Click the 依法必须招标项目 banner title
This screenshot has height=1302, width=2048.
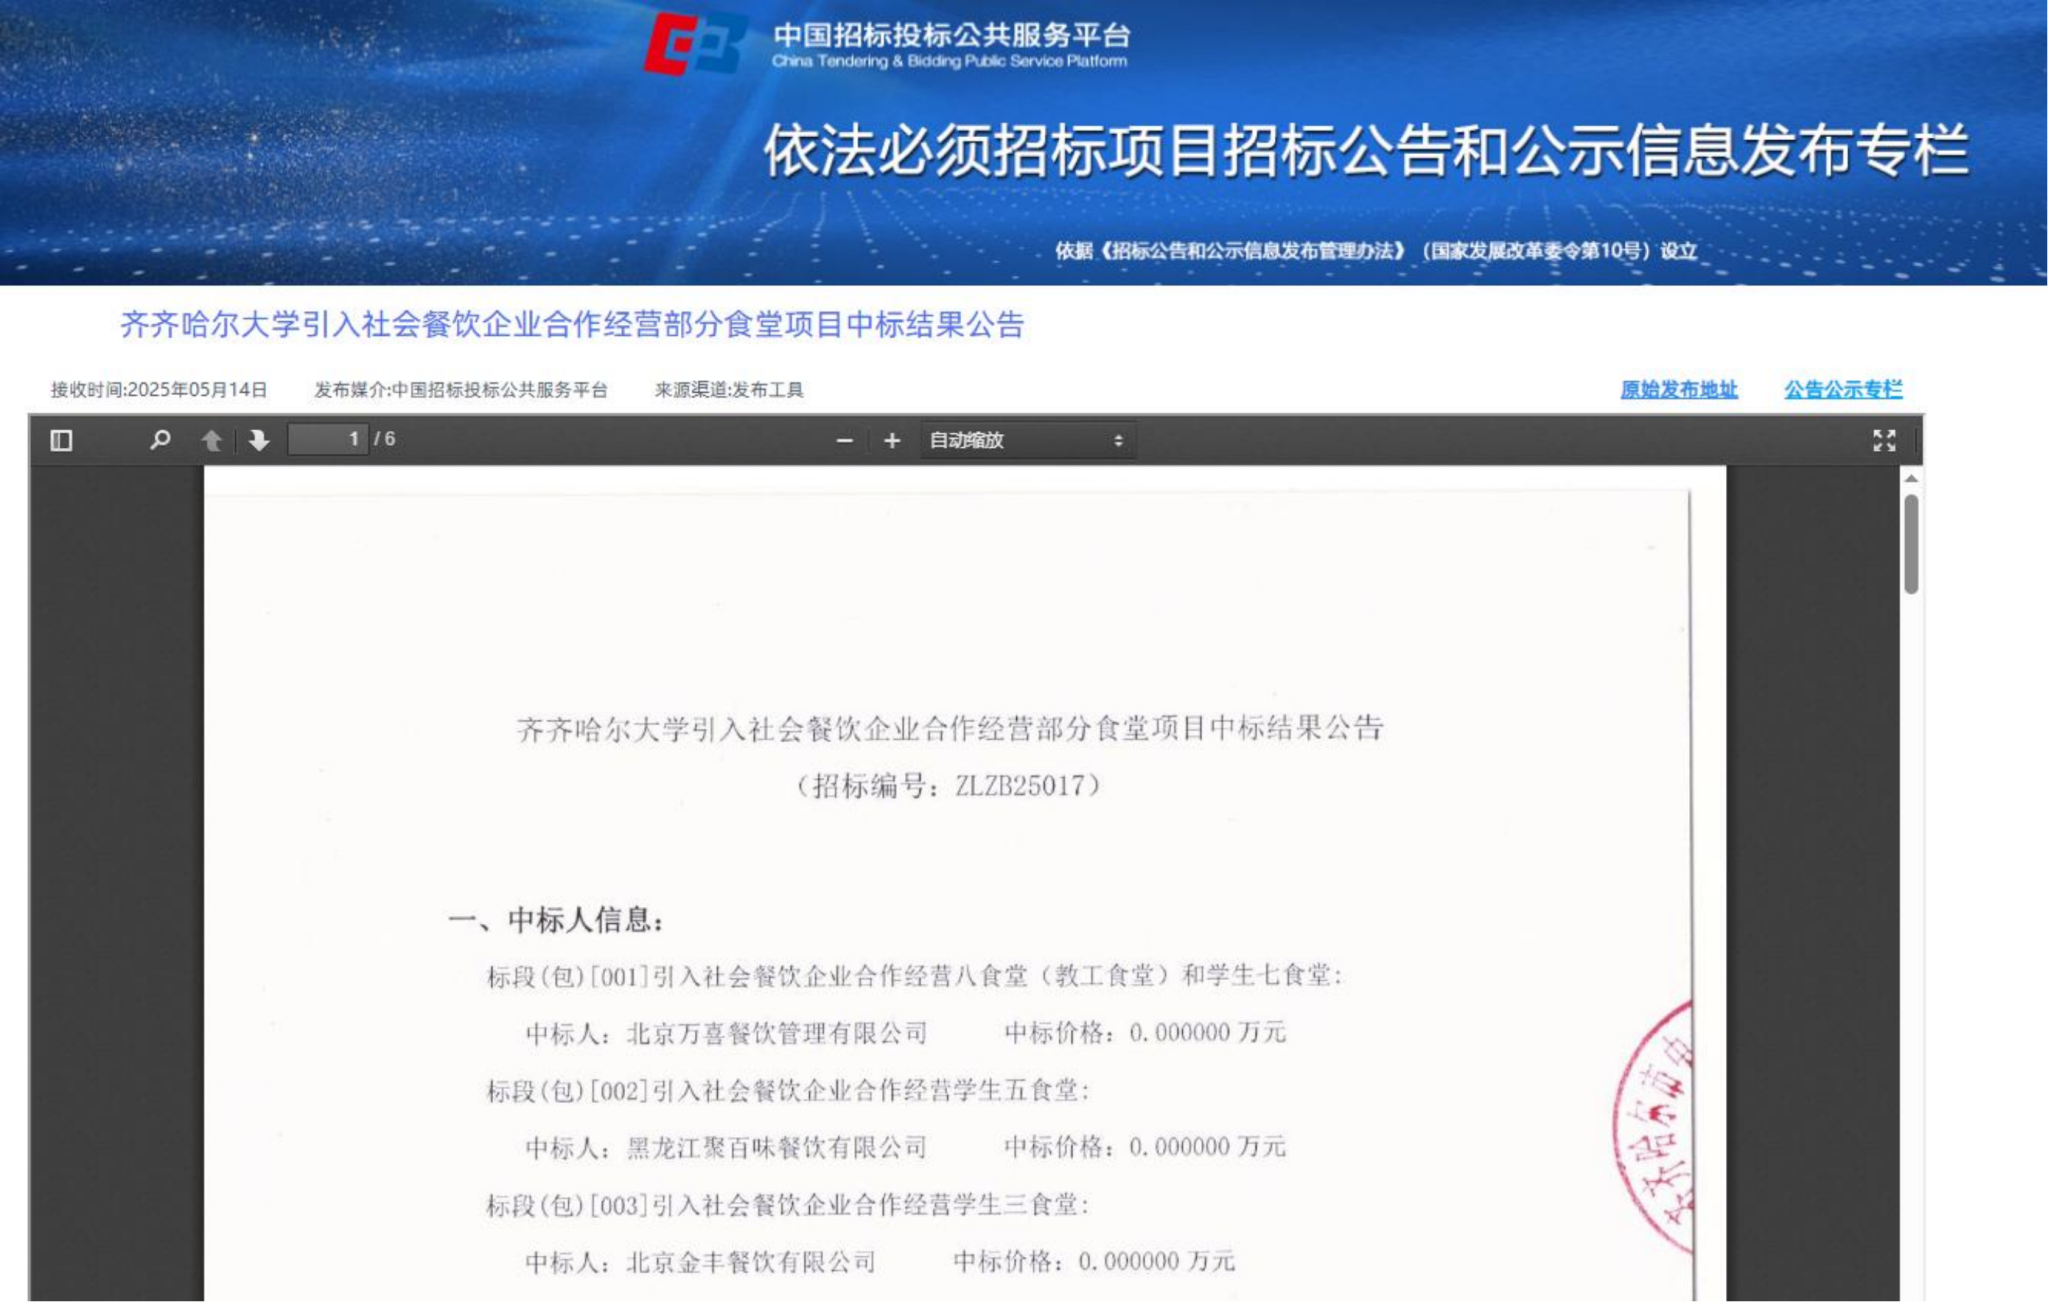(x=1366, y=152)
